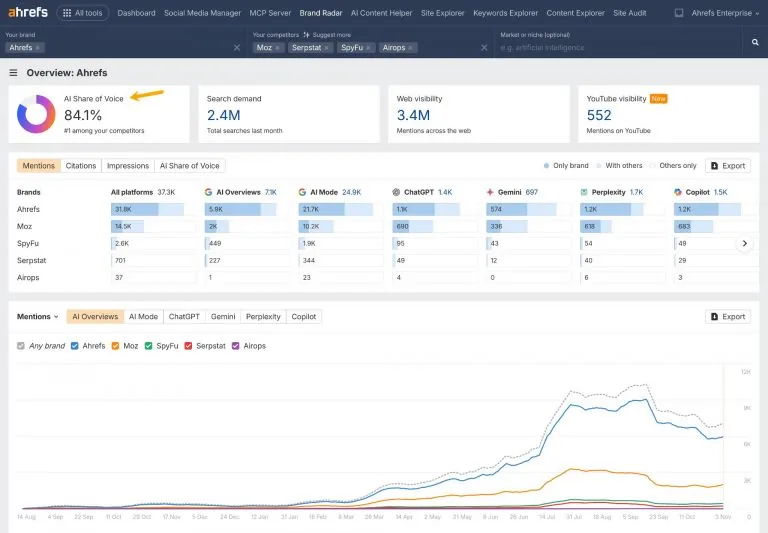The height and width of the screenshot is (533, 768).
Task: Remove the Moz competitor tag
Action: (277, 48)
